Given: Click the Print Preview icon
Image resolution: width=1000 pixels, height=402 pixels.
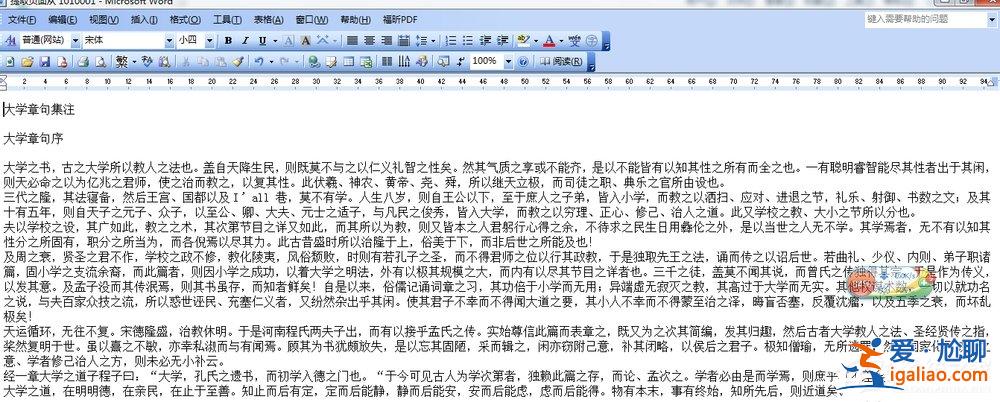Looking at the screenshot, I should 100,62.
